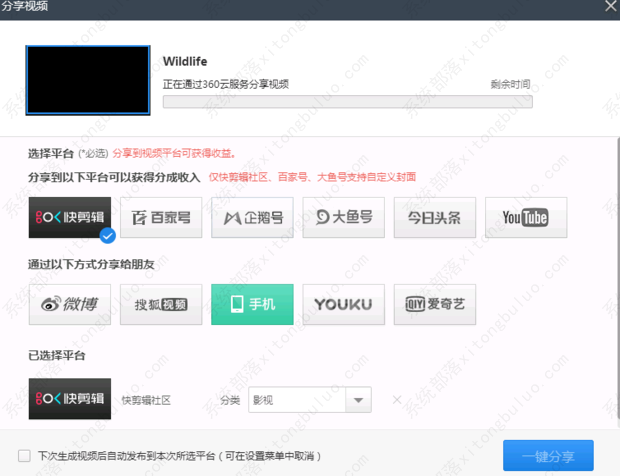The image size is (620, 476).
Task: Choose the 百家号 platform
Action: tap(161, 217)
